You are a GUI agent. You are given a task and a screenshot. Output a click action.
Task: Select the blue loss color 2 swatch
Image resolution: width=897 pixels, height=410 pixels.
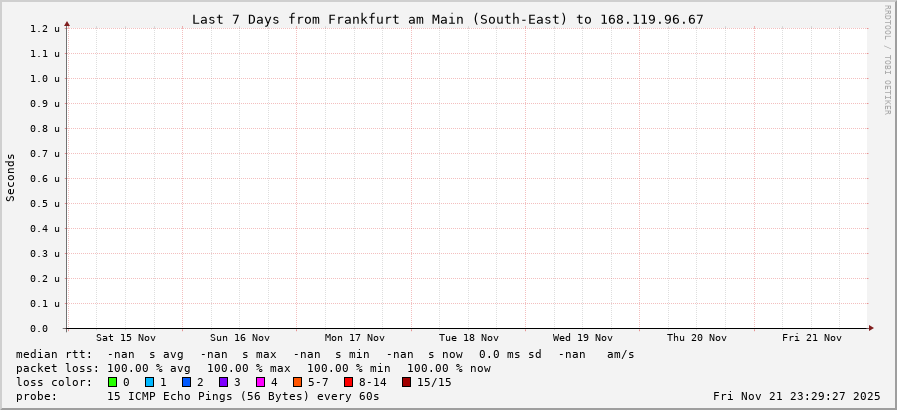186,382
